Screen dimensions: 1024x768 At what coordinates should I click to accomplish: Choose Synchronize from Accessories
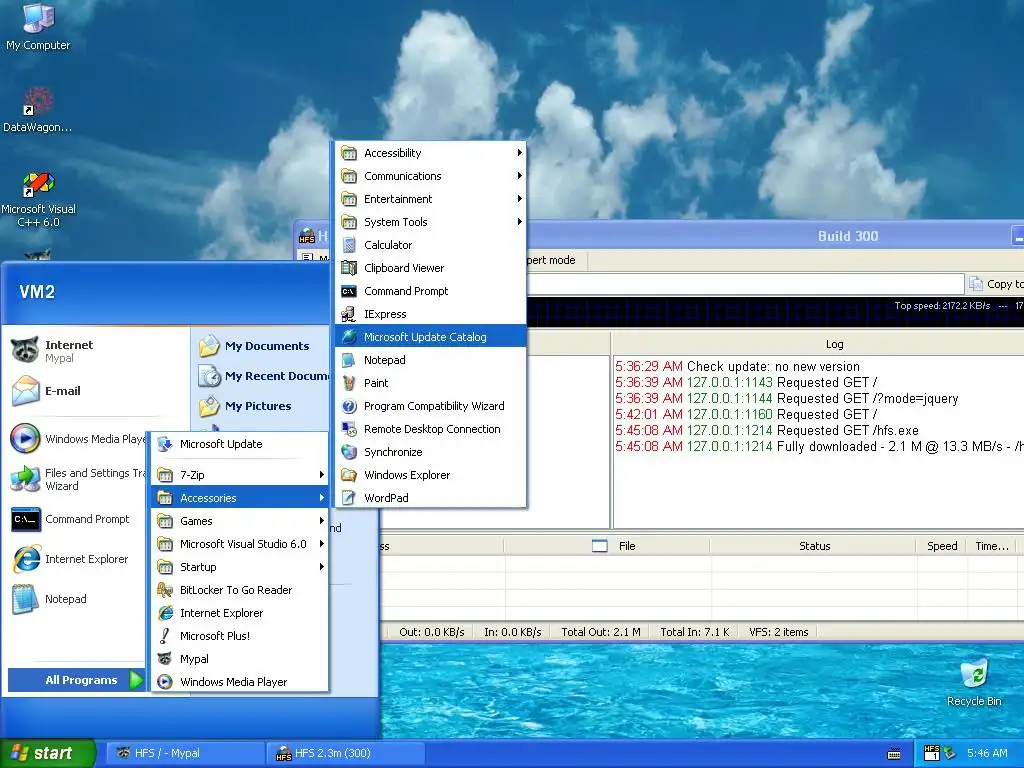tap(431, 452)
